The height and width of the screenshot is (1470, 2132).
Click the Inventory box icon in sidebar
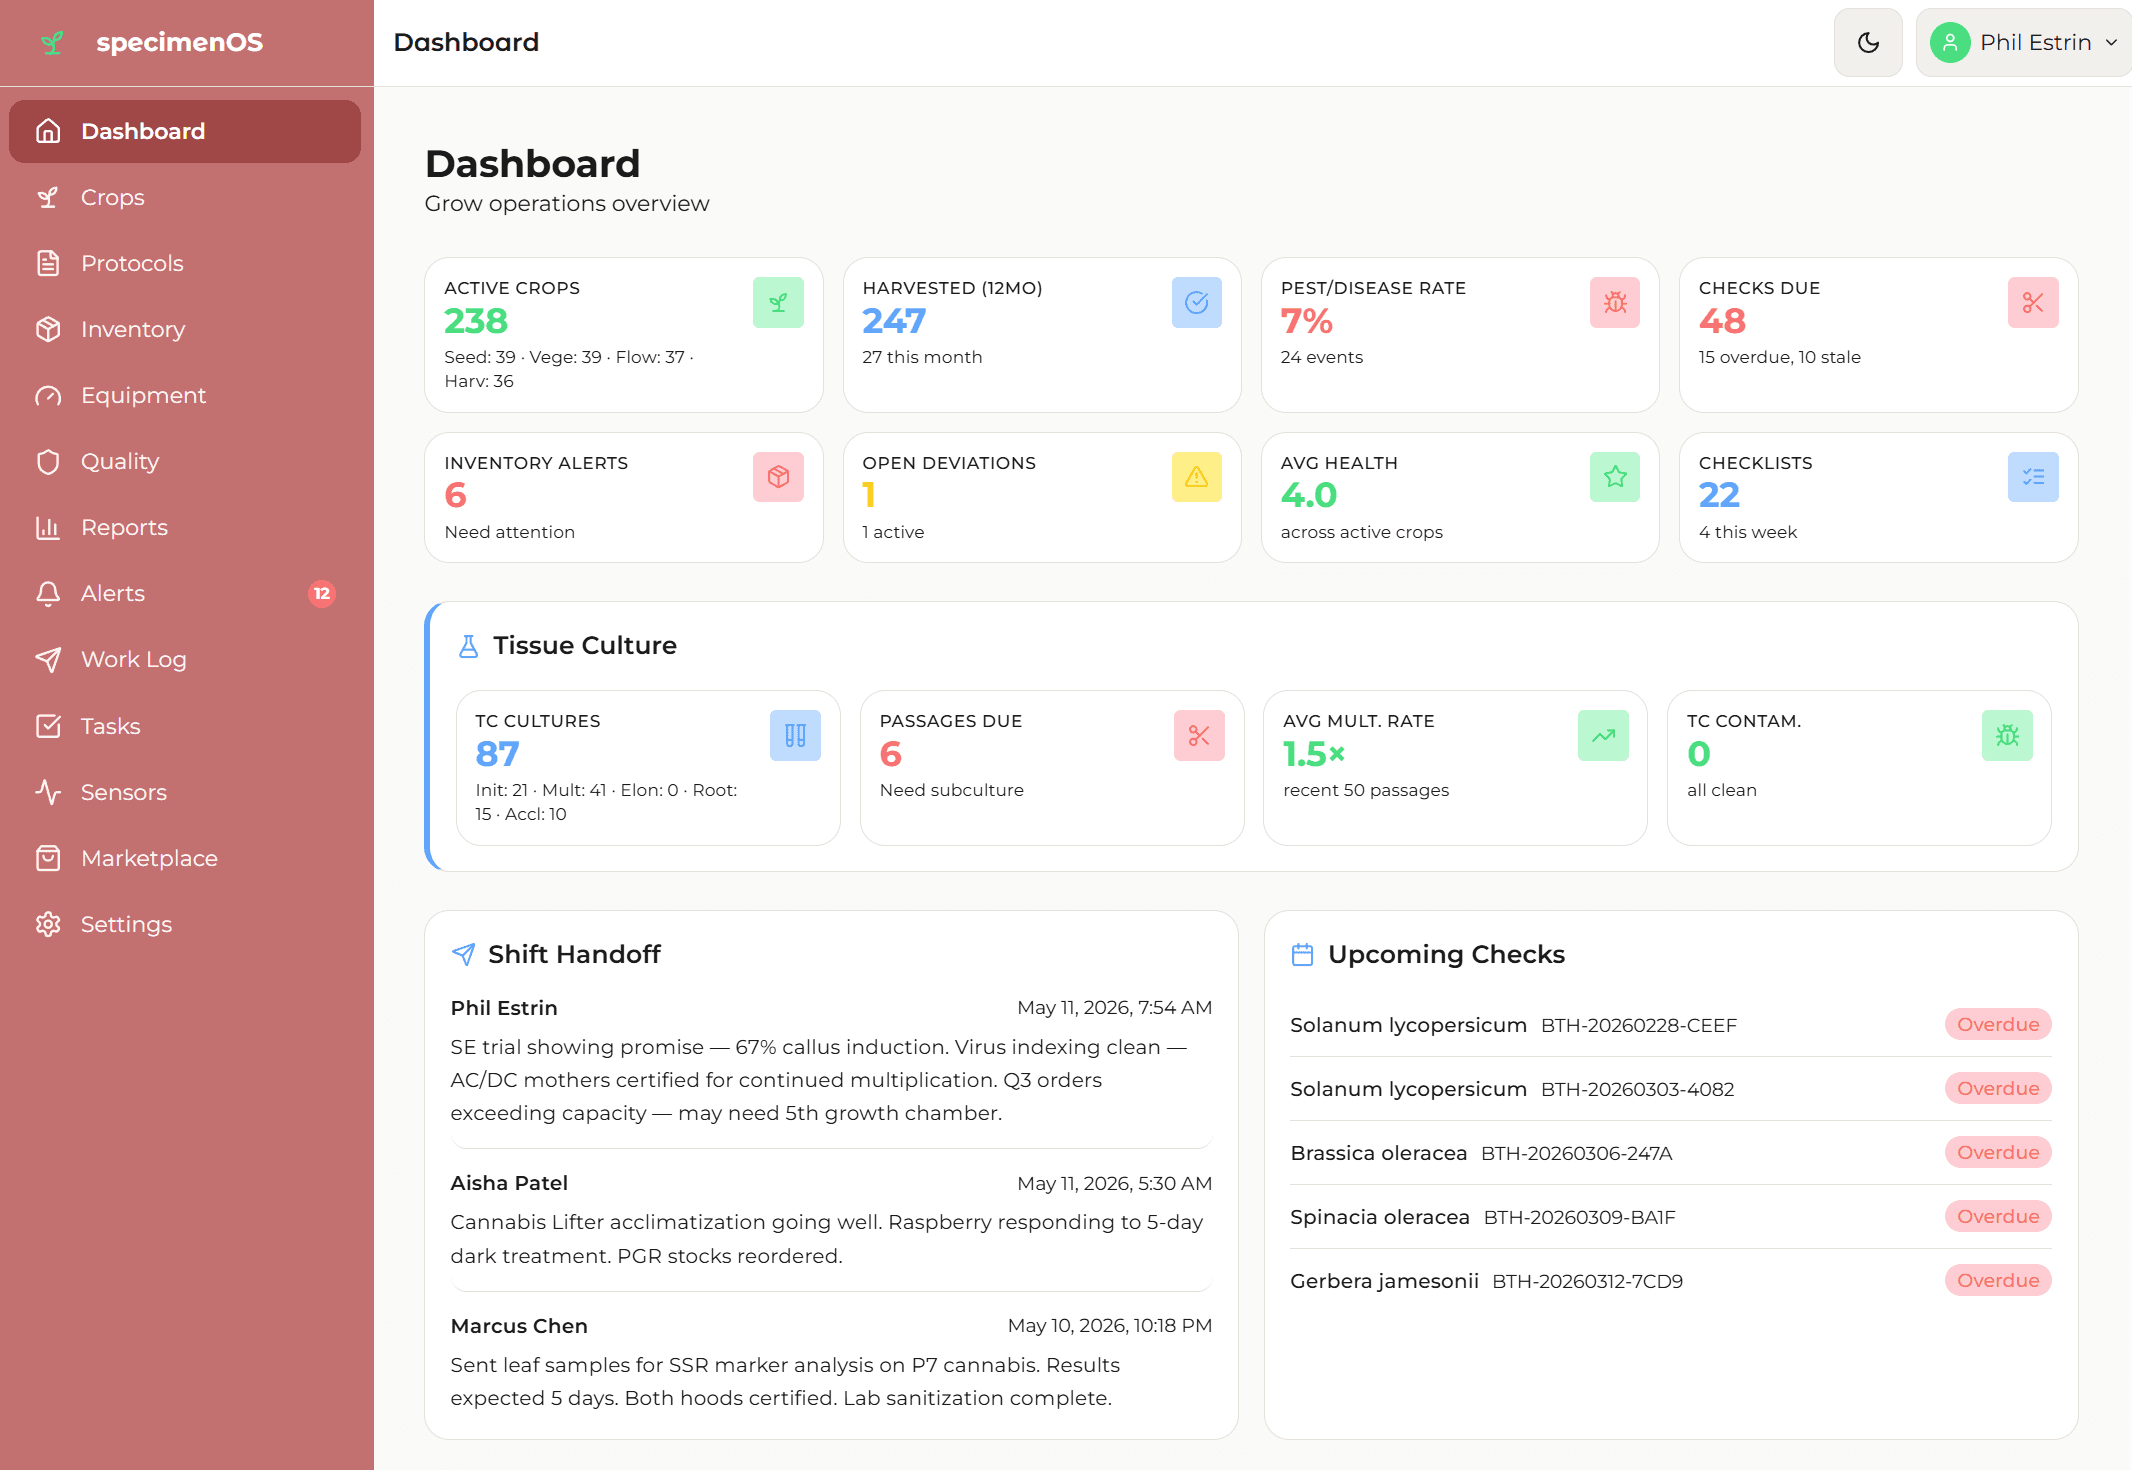click(48, 329)
